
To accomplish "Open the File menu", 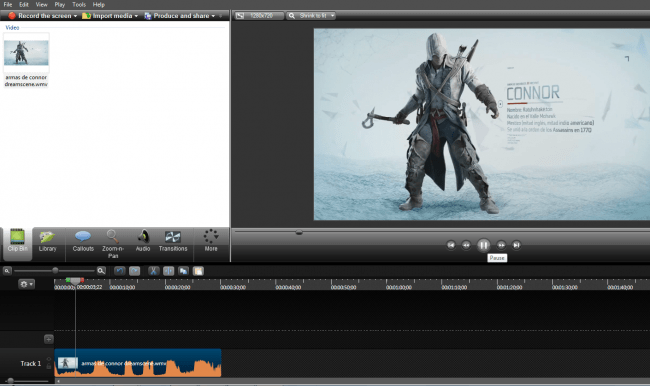I will tap(7, 5).
